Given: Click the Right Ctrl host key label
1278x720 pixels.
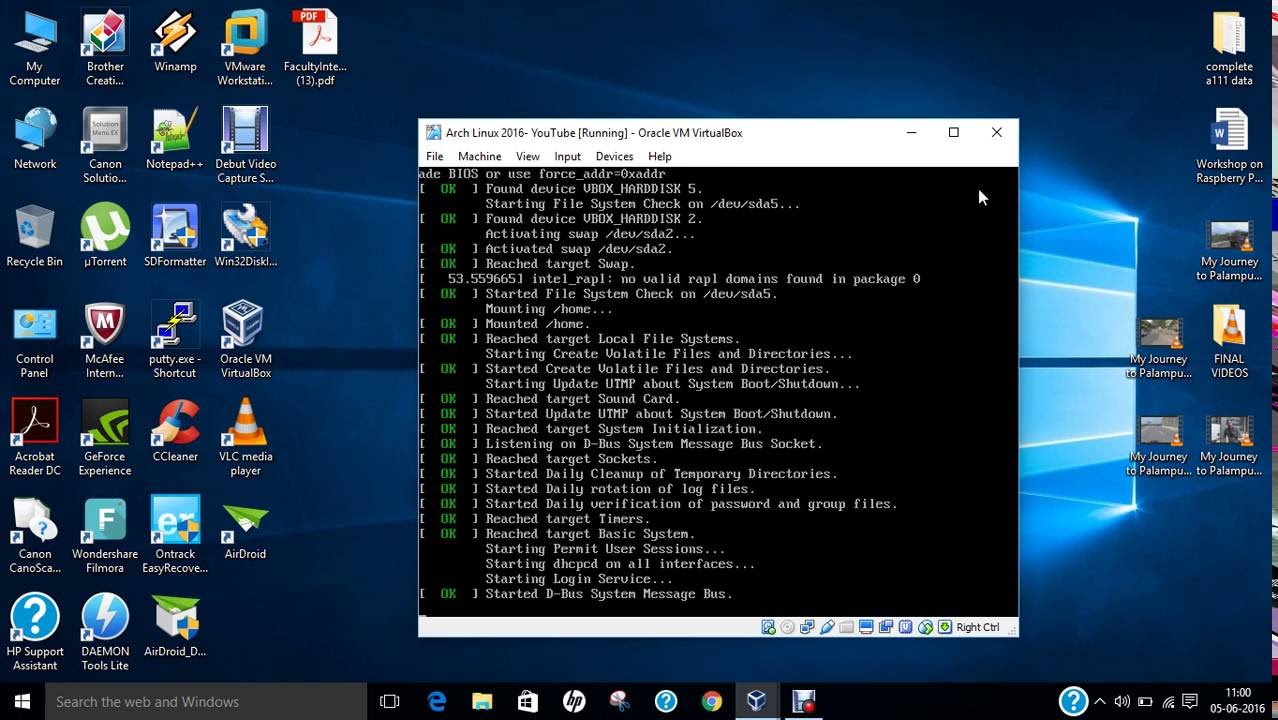Looking at the screenshot, I should pyautogui.click(x=978, y=627).
